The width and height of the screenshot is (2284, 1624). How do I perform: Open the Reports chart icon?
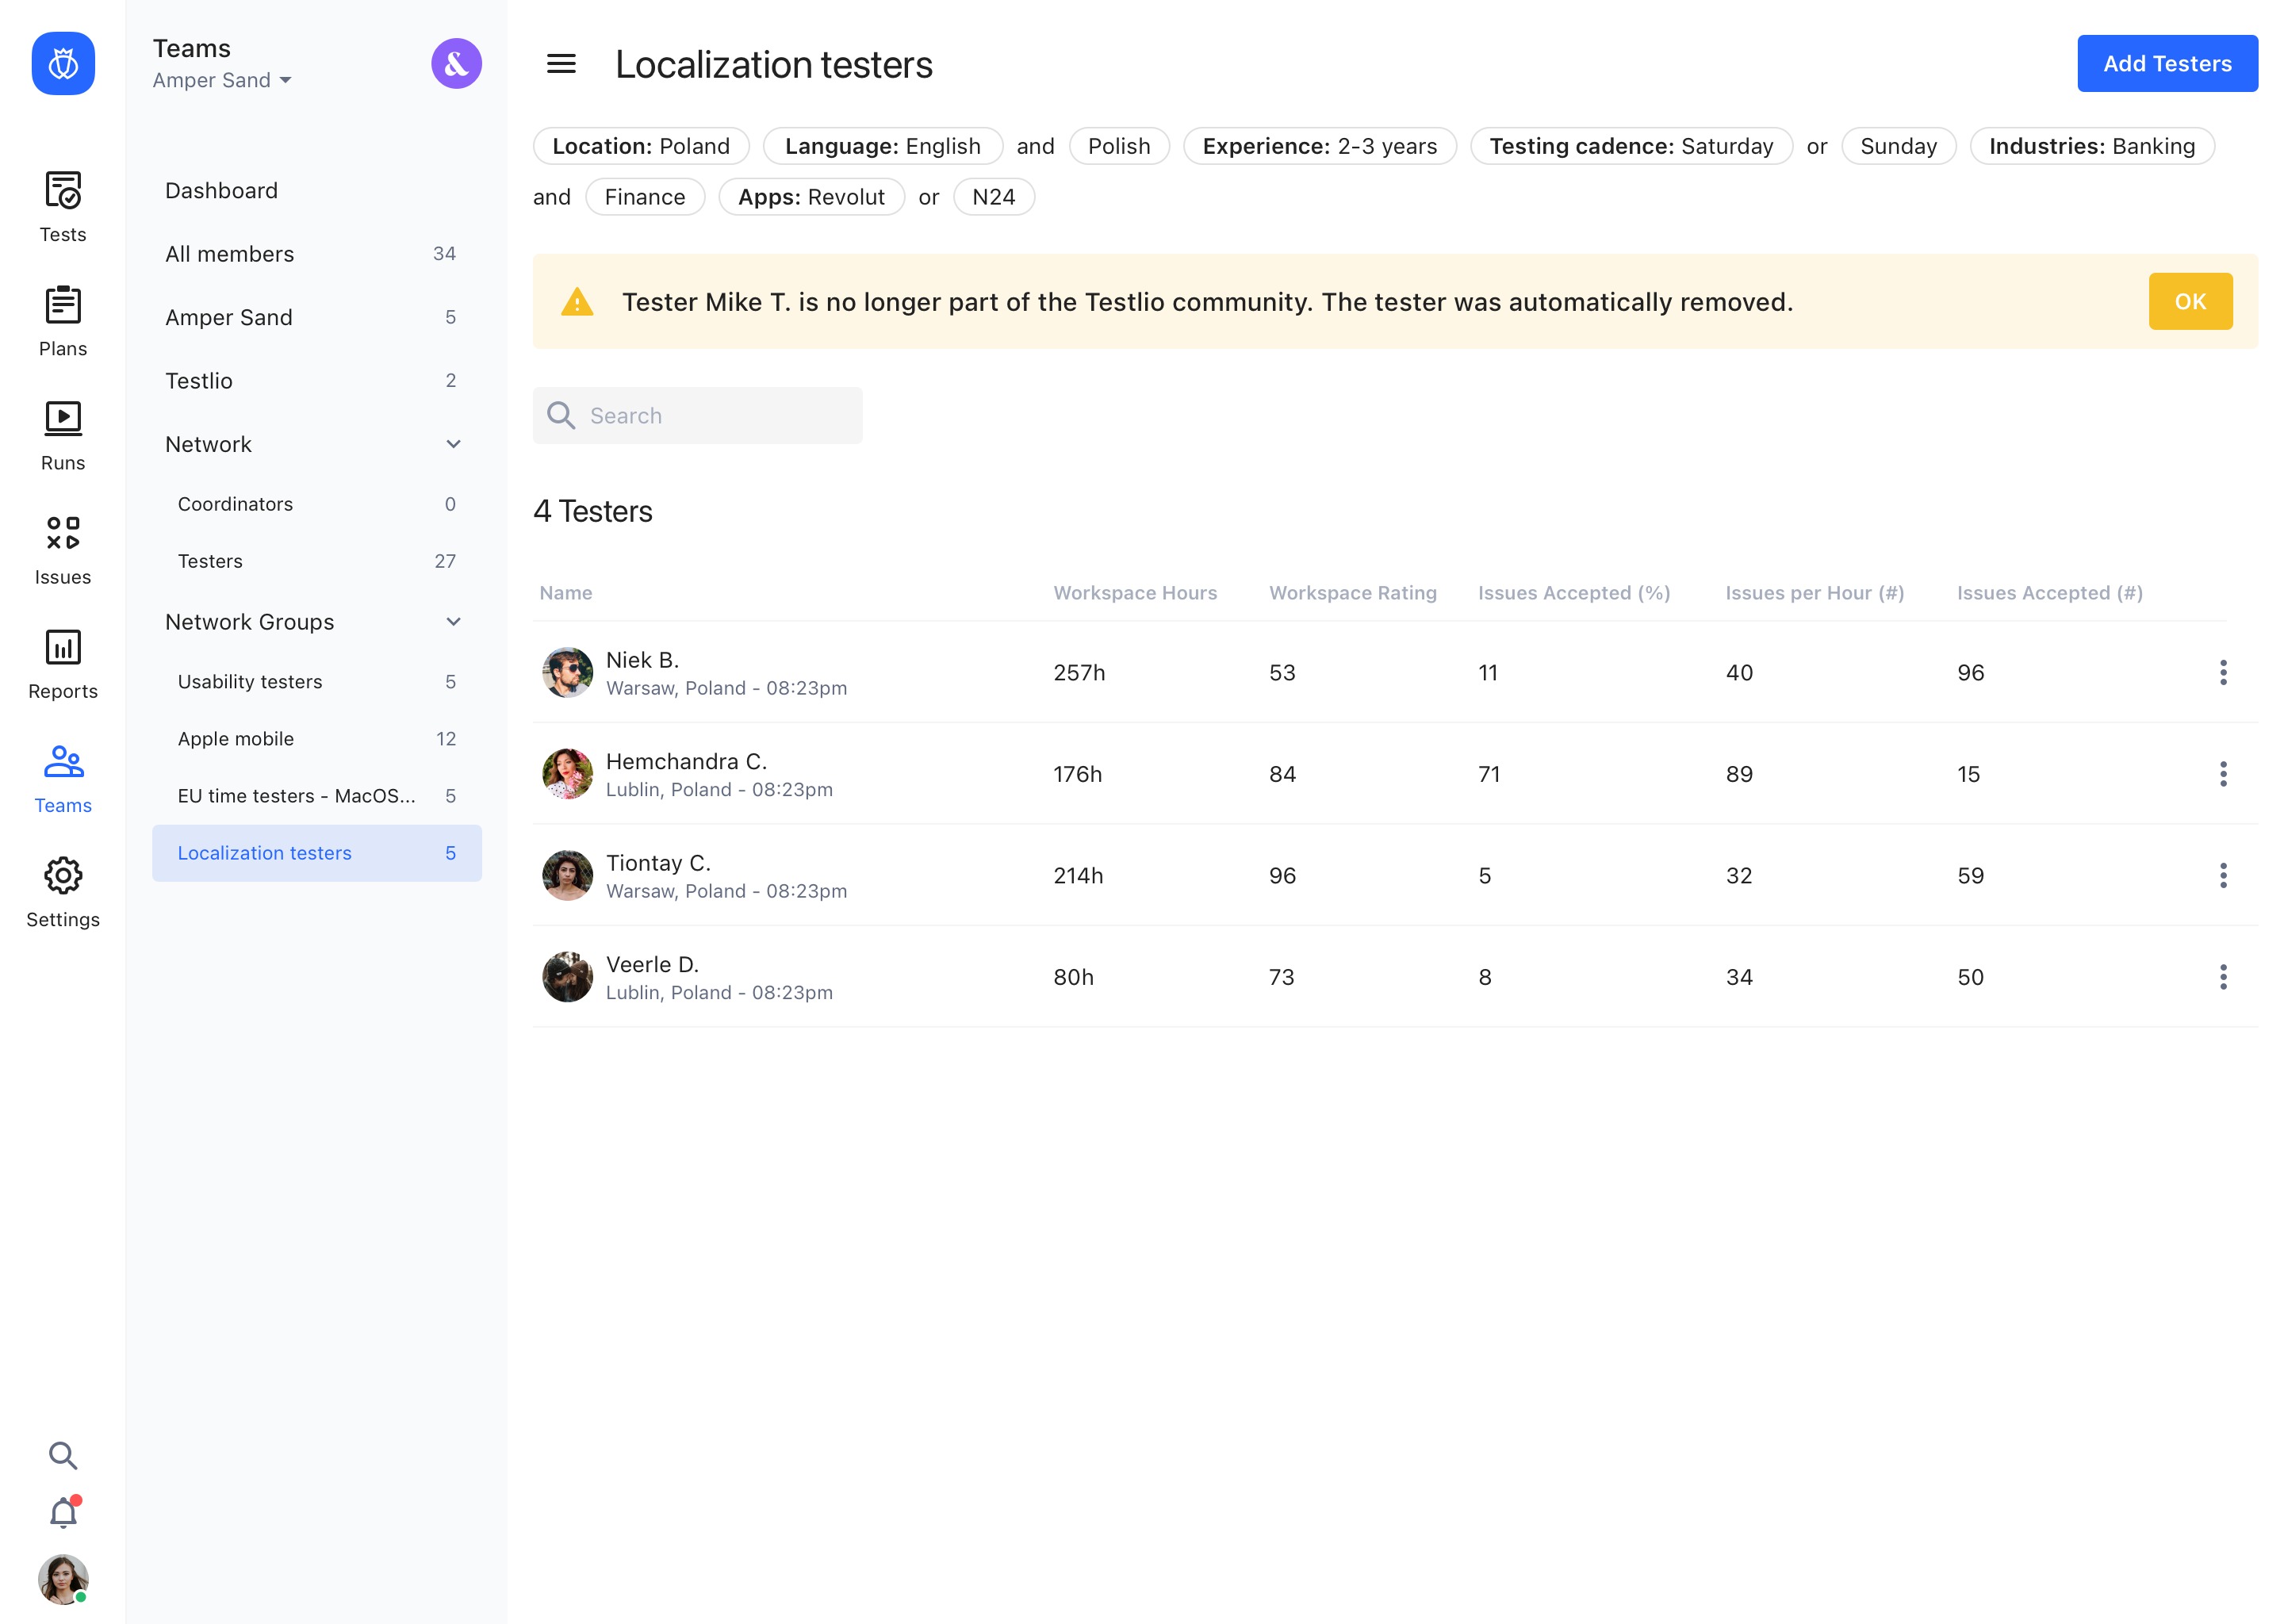(x=63, y=647)
